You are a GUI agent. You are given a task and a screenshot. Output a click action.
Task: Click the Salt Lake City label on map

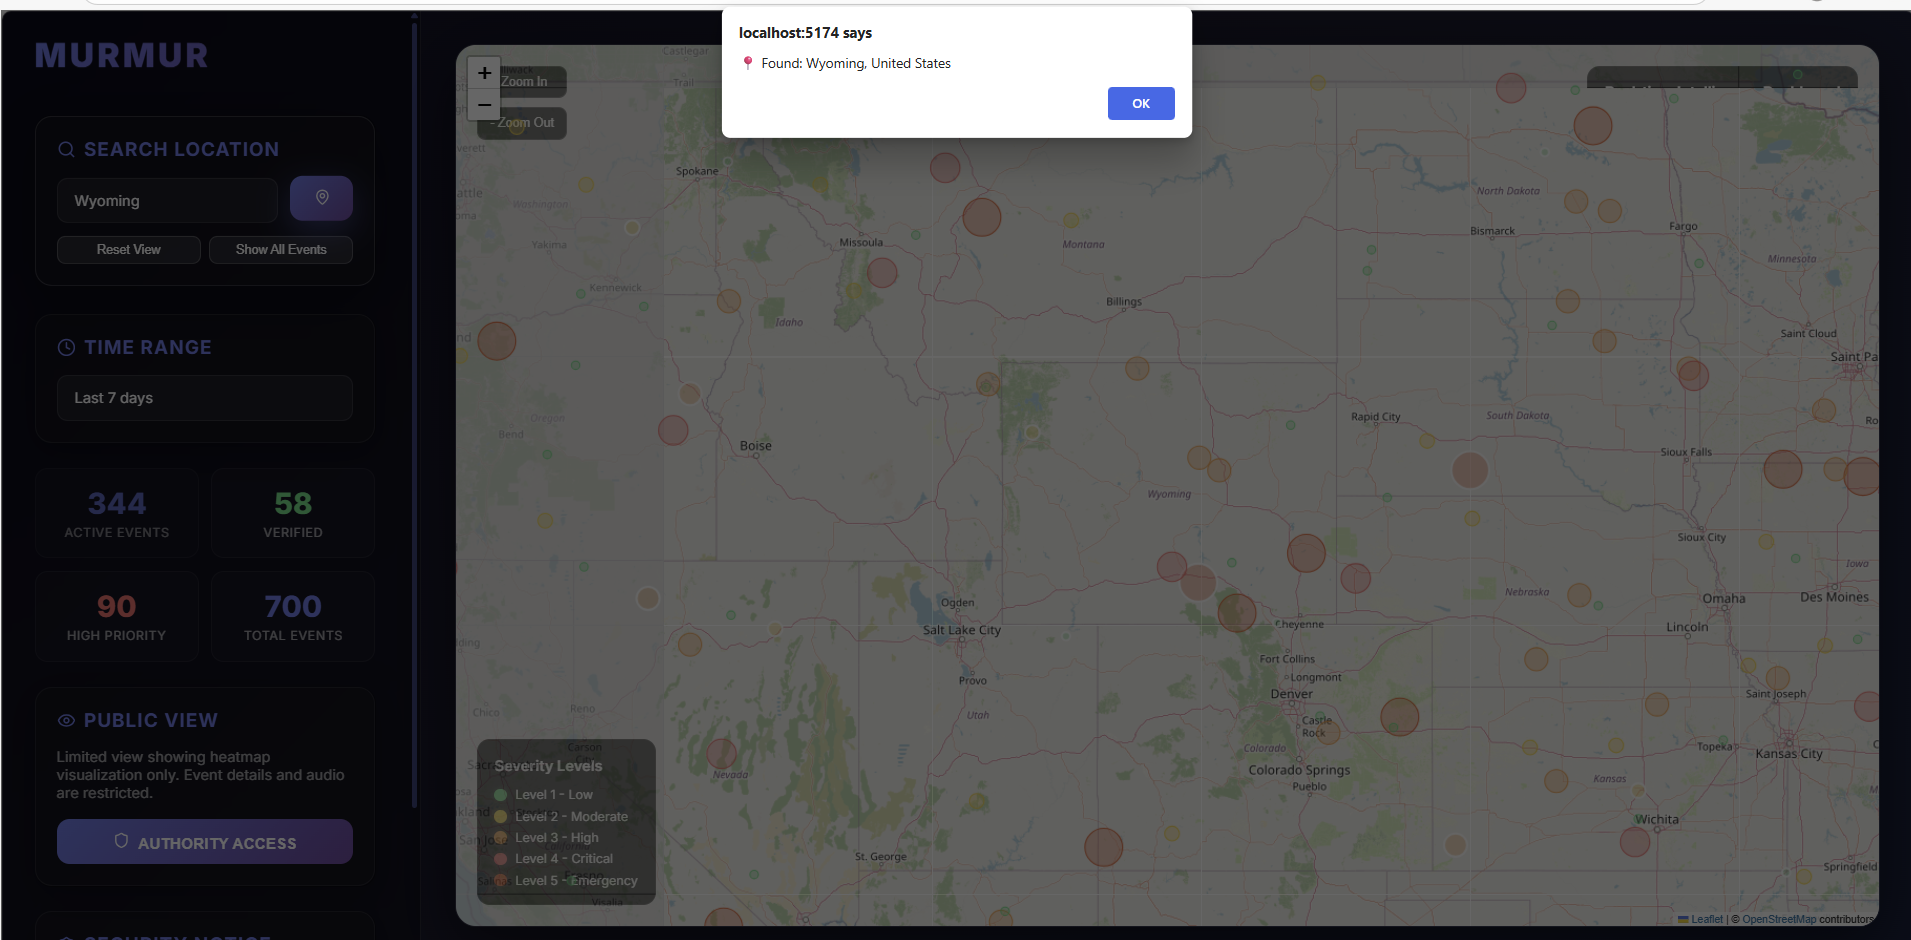[x=961, y=630]
